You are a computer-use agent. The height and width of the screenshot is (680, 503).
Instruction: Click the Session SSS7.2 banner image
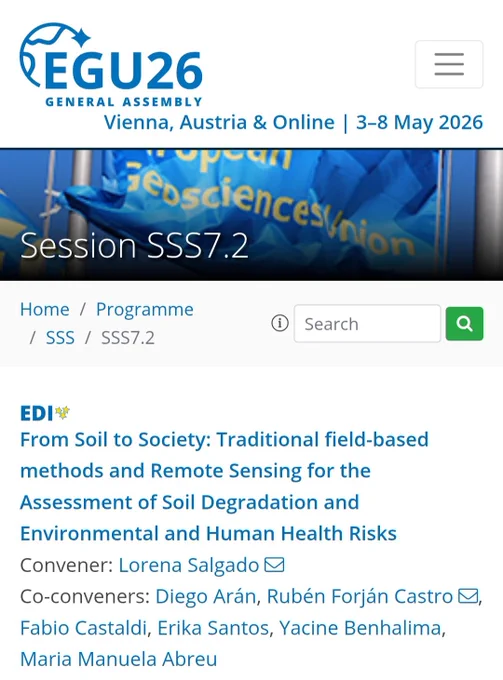[x=252, y=215]
